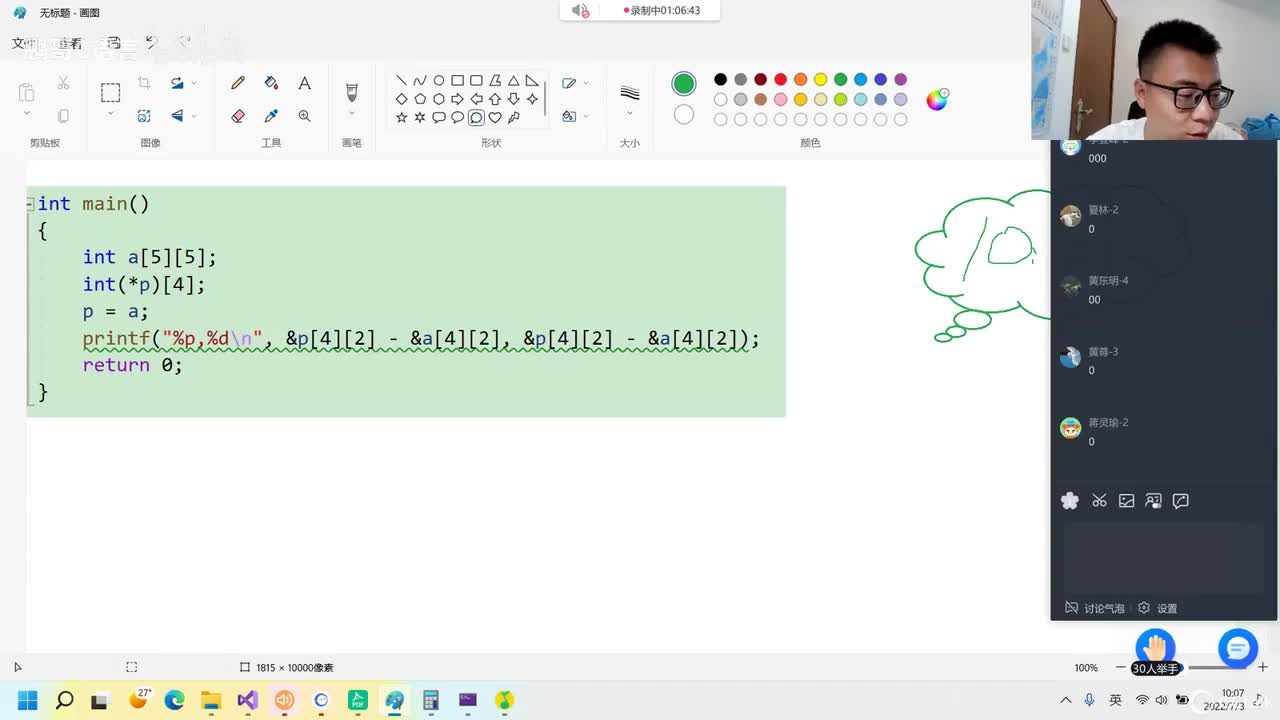The height and width of the screenshot is (720, 1280).
Task: Open chat panel settings (设置)
Action: tap(1158, 608)
